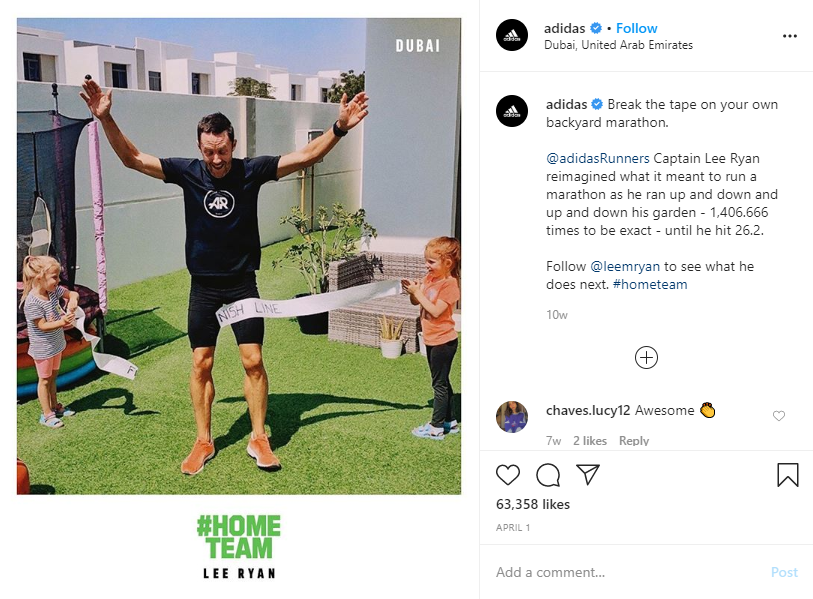Save the post with the bookmark icon
This screenshot has width=813, height=599.
788,475
